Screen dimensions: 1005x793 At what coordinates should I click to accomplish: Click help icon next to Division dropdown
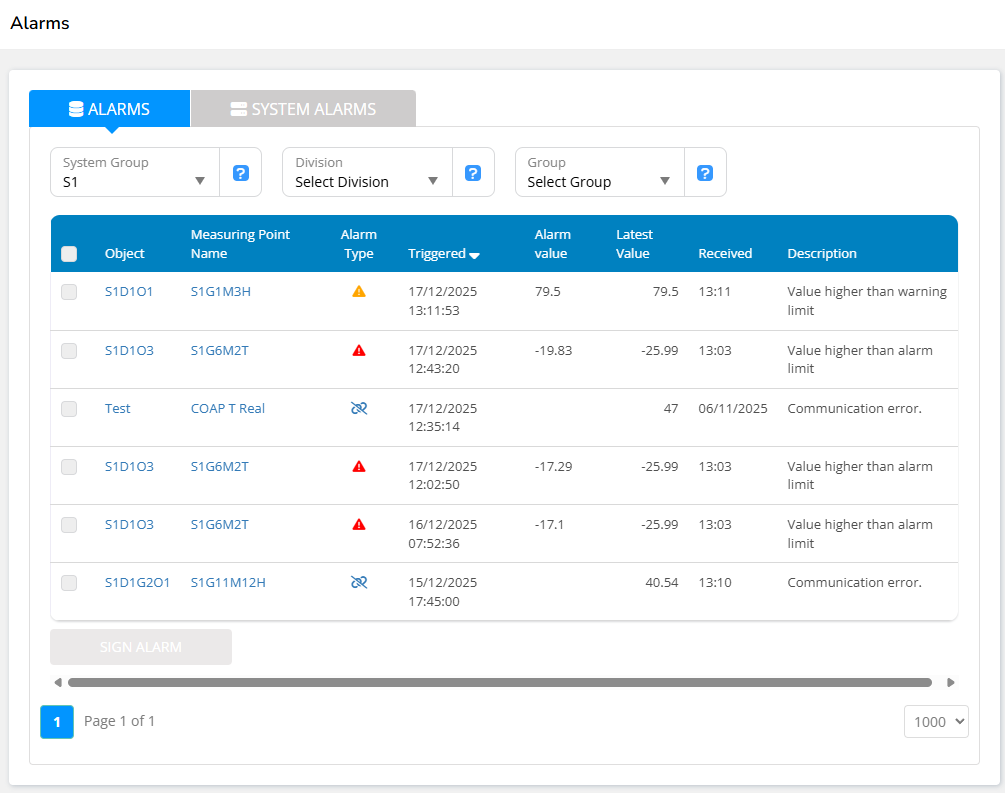pos(473,173)
